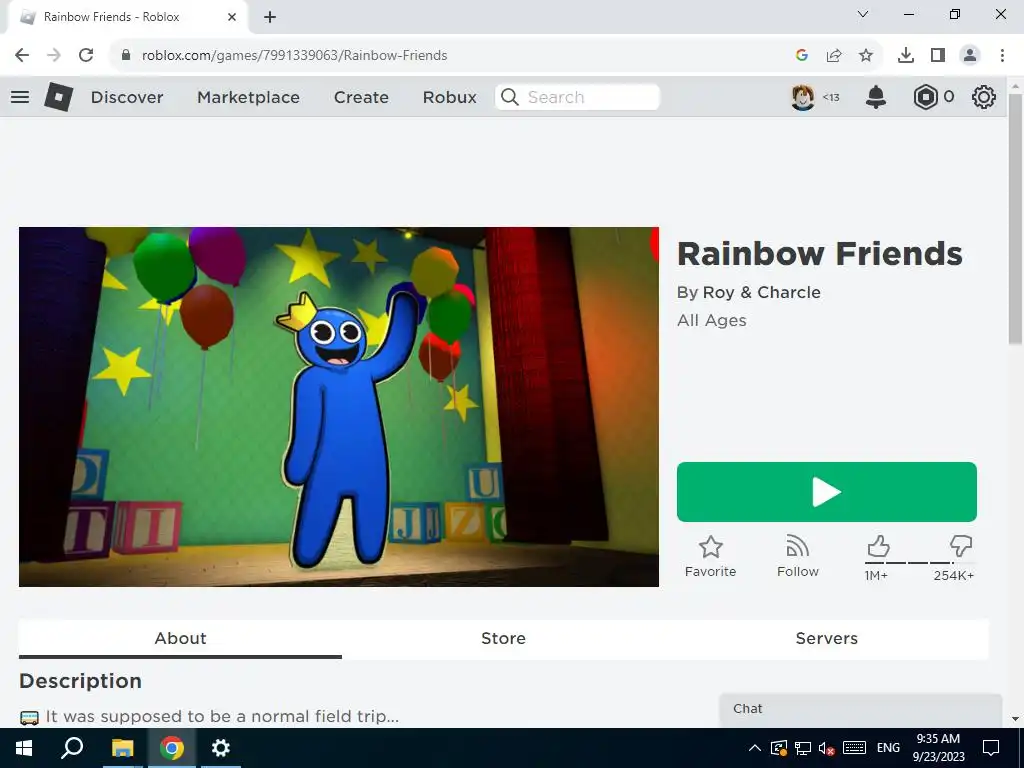Open the ENG language selector
This screenshot has height=768, width=1024.
point(888,748)
